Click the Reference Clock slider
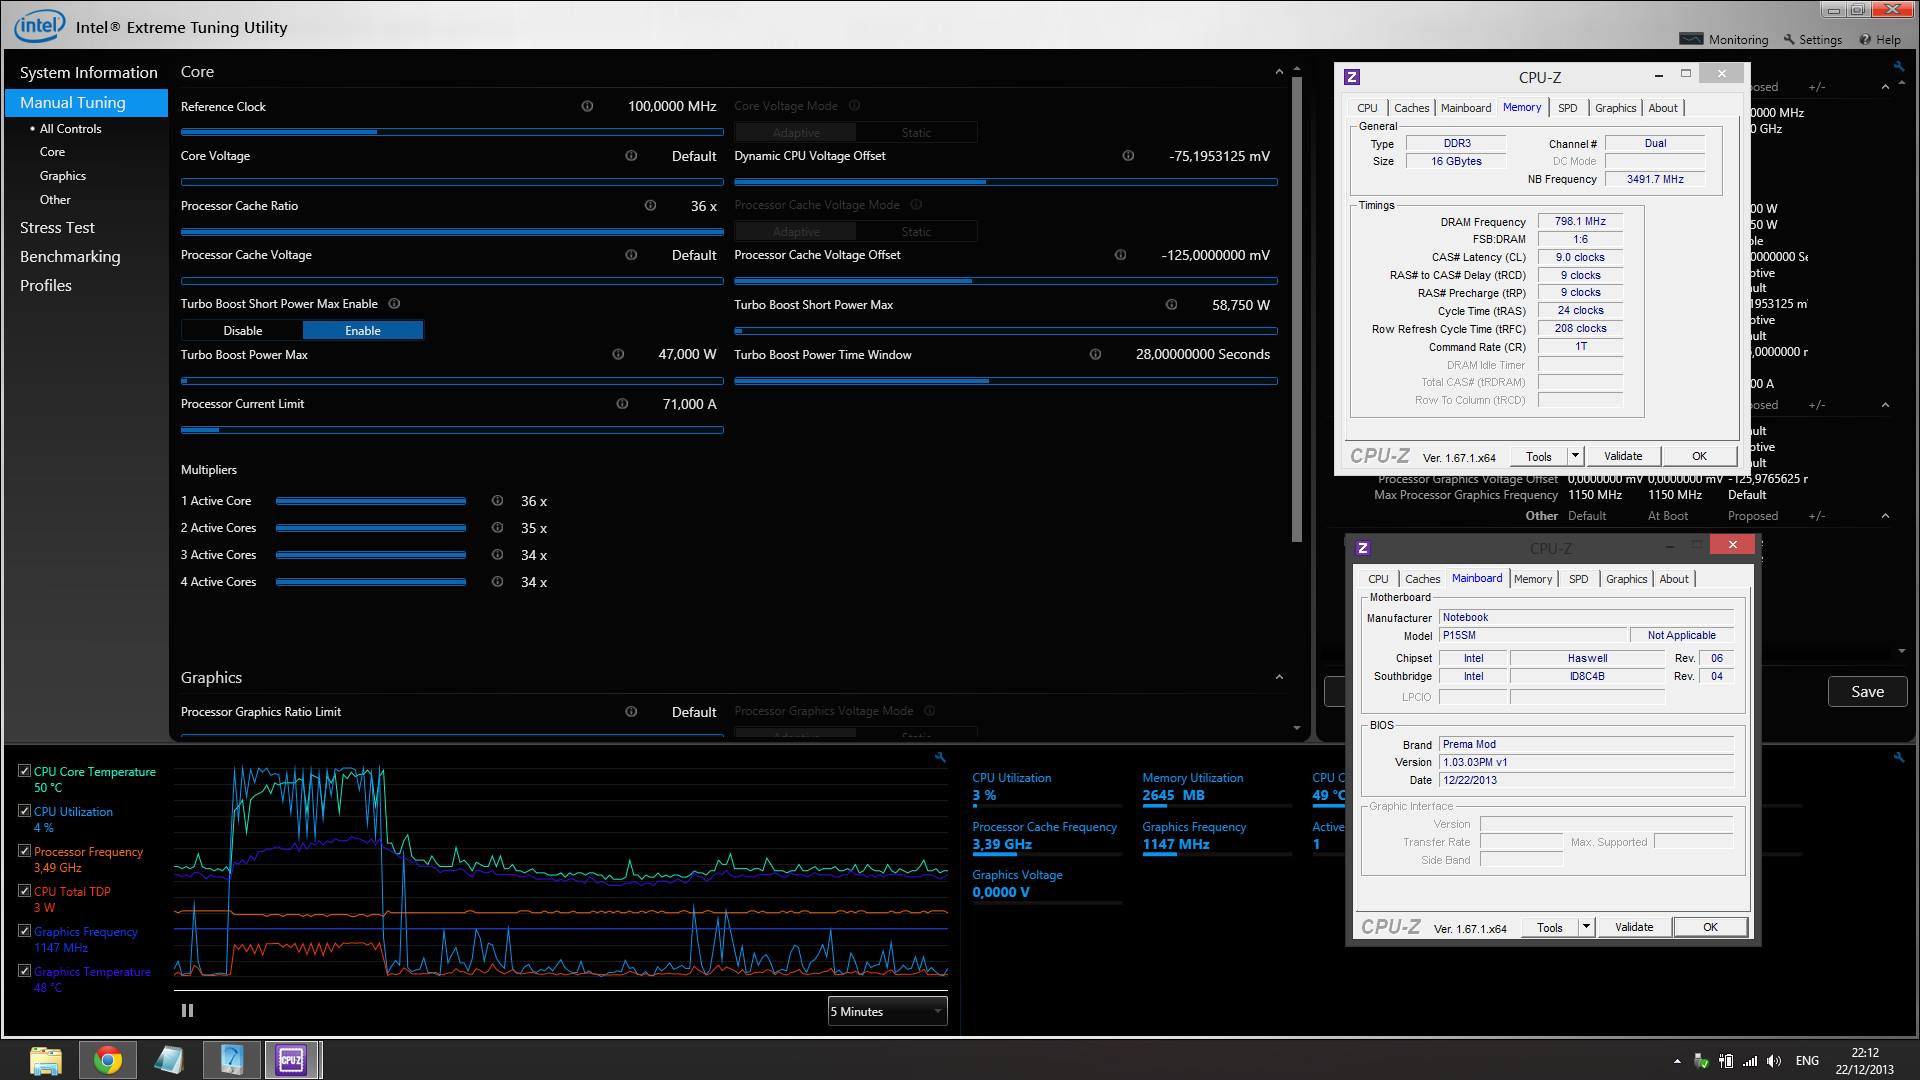The height and width of the screenshot is (1080, 1920). click(x=452, y=132)
